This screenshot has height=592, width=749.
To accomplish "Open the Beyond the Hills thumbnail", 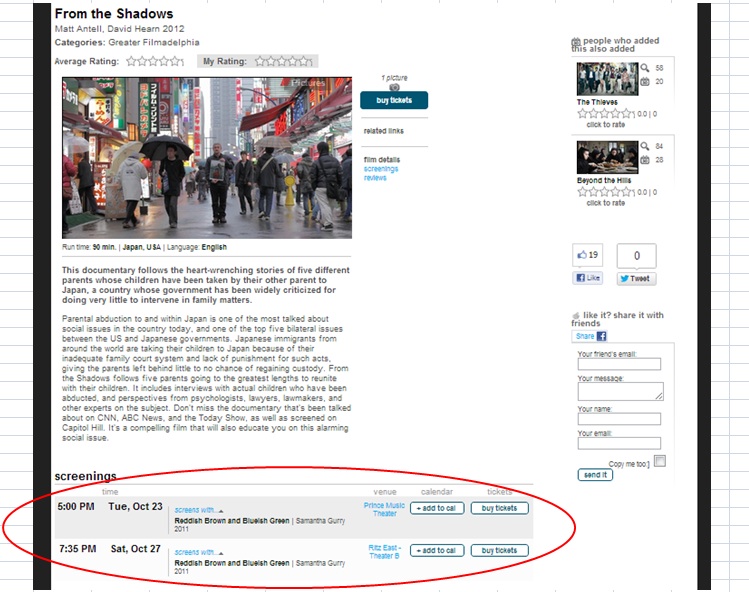I will click(607, 157).
